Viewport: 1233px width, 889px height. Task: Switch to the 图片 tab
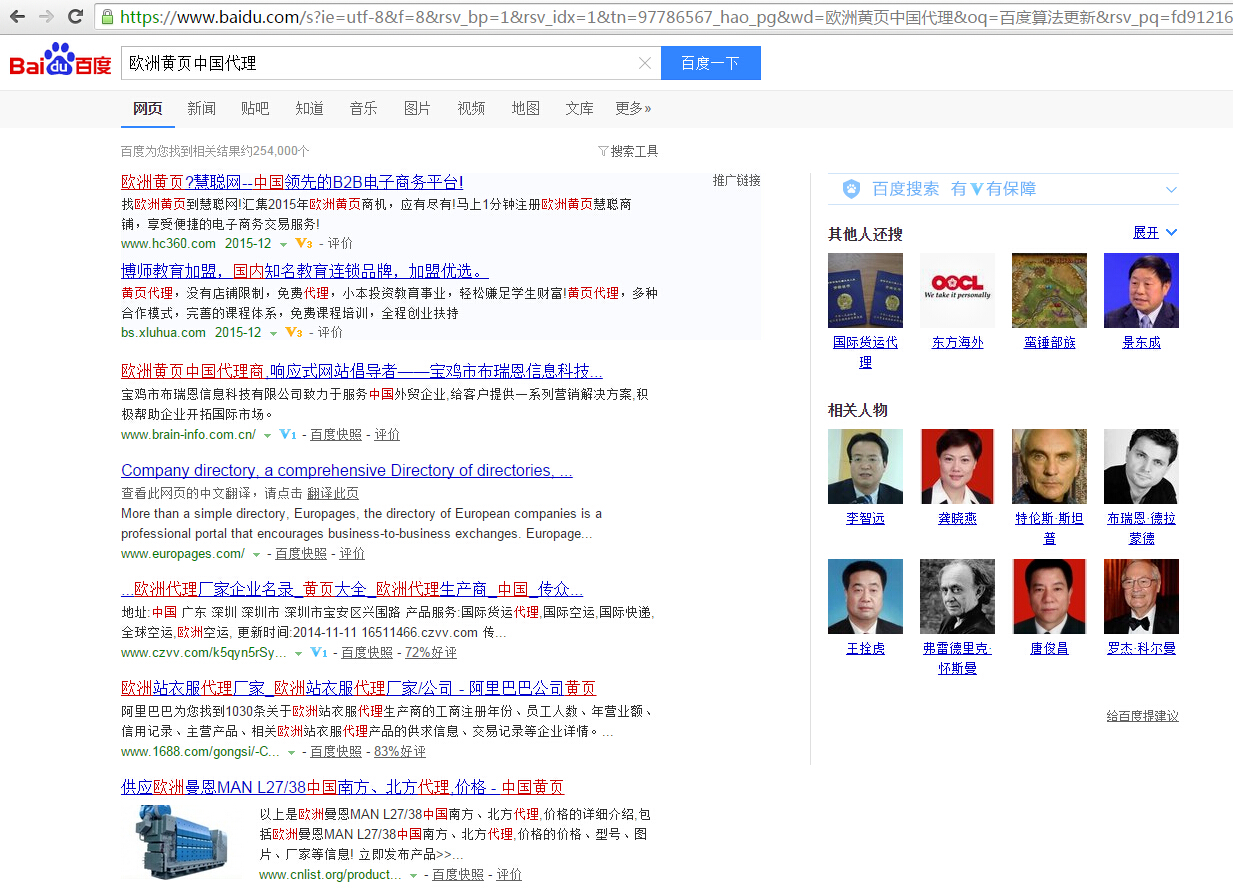click(x=417, y=108)
